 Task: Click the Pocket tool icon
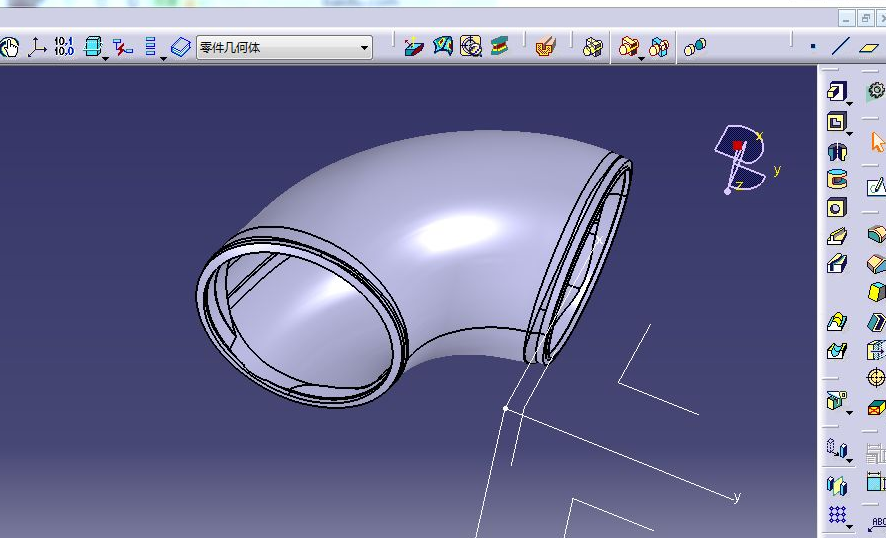pos(836,122)
